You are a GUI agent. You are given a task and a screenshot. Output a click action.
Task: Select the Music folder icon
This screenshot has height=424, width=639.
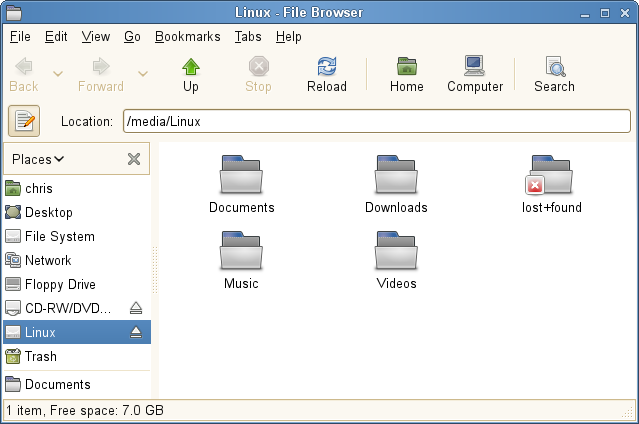pyautogui.click(x=241, y=251)
